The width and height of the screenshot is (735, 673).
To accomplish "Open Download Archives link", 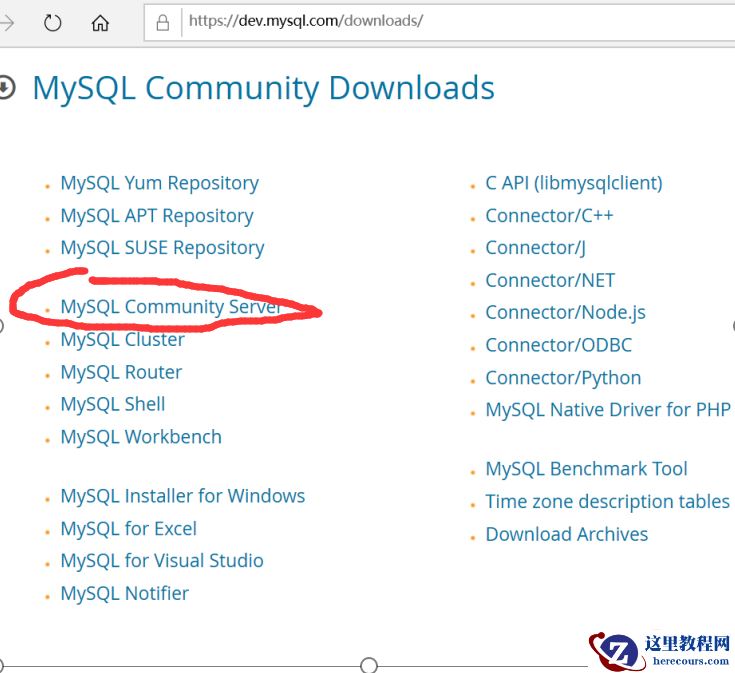I will [x=566, y=534].
